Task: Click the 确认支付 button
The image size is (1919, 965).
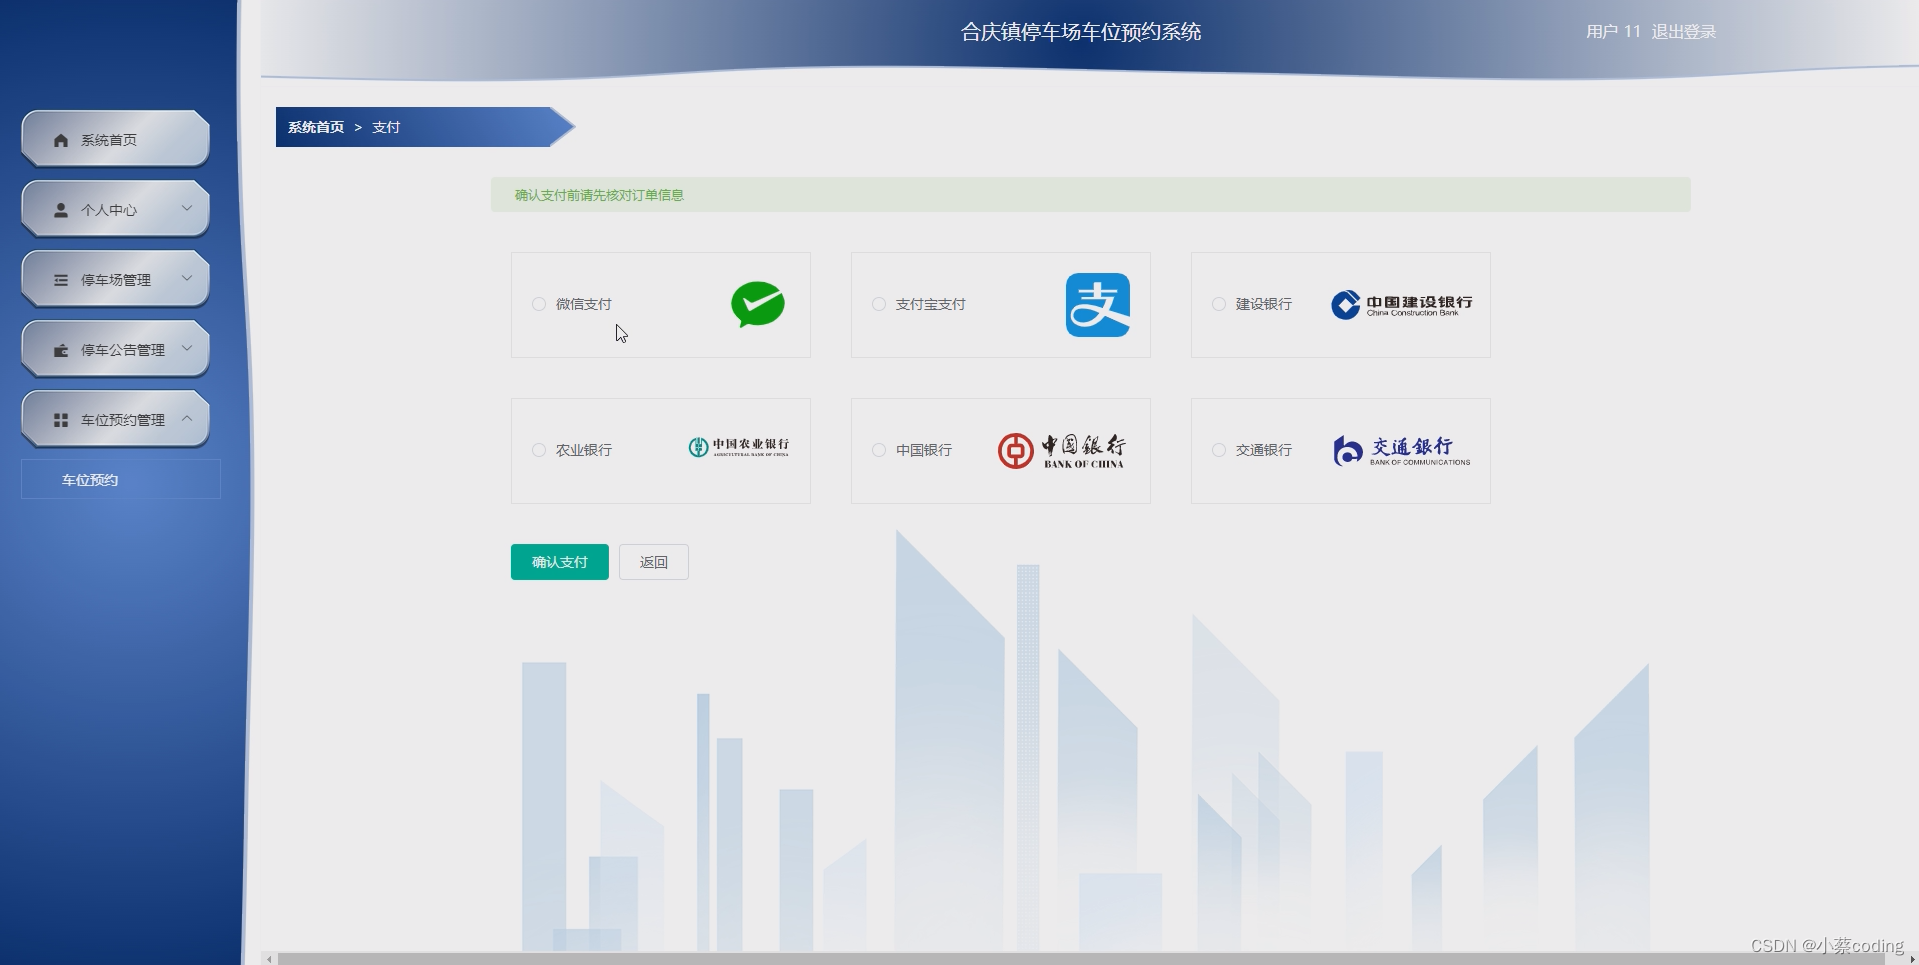Action: coord(560,562)
